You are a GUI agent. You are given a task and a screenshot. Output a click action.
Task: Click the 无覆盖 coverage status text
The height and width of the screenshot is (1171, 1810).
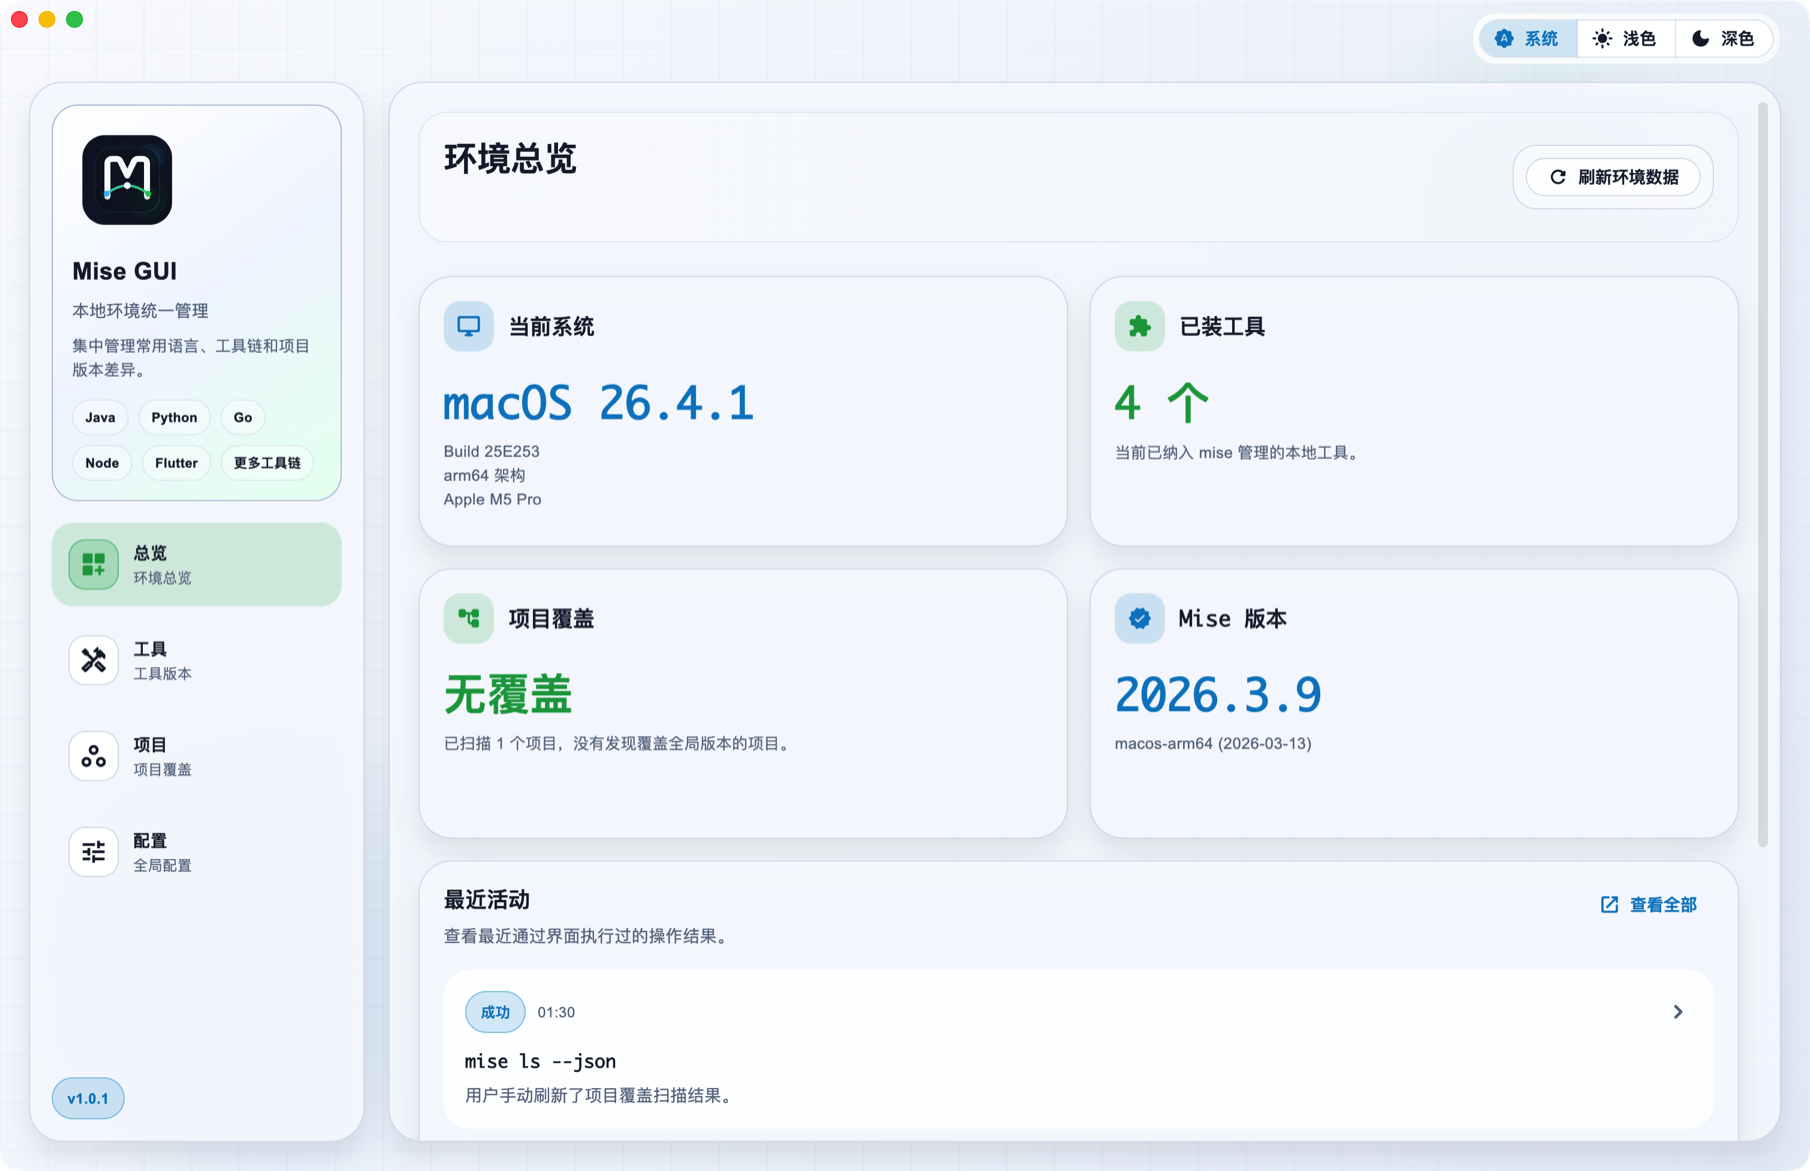coord(508,694)
